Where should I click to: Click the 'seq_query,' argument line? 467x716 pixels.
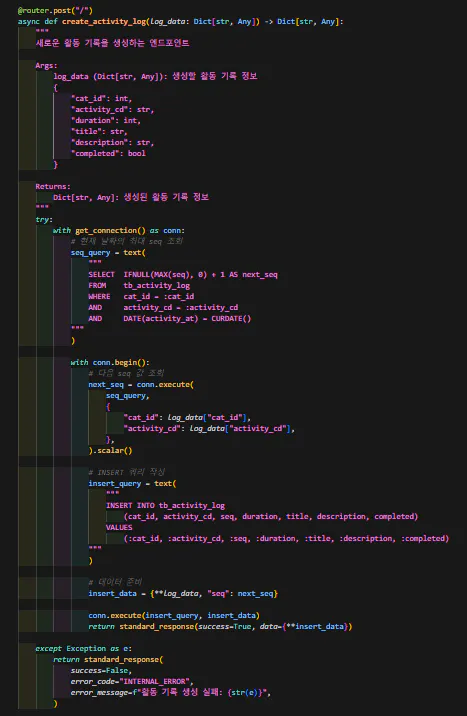pyautogui.click(x=128, y=395)
